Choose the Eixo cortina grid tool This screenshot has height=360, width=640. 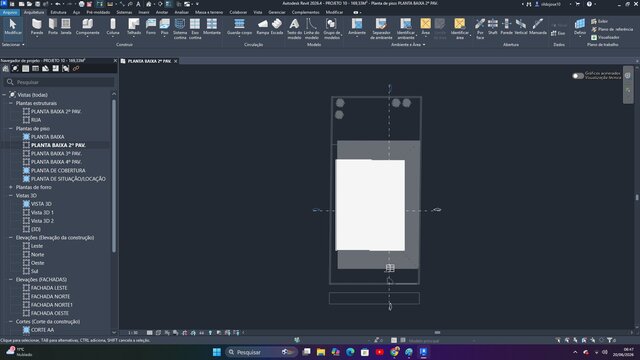point(195,29)
